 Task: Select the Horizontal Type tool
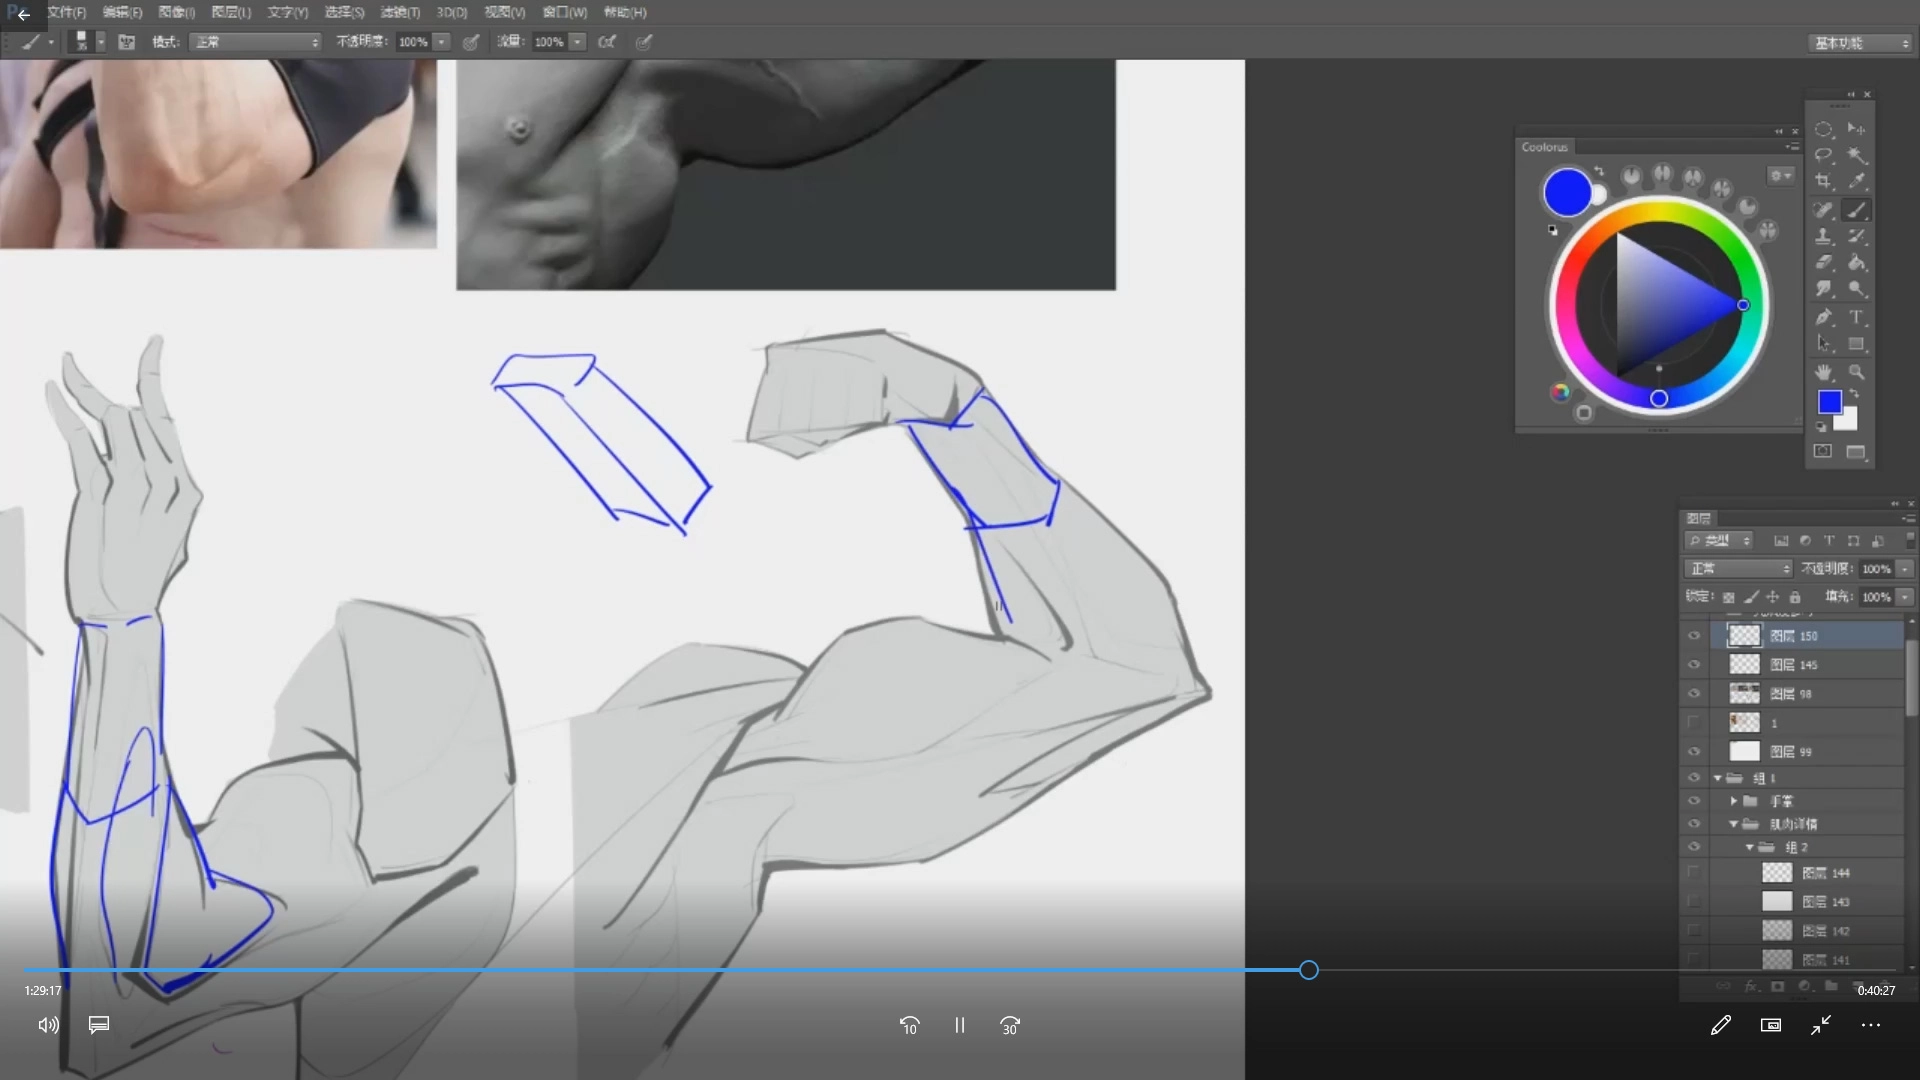[1856, 317]
